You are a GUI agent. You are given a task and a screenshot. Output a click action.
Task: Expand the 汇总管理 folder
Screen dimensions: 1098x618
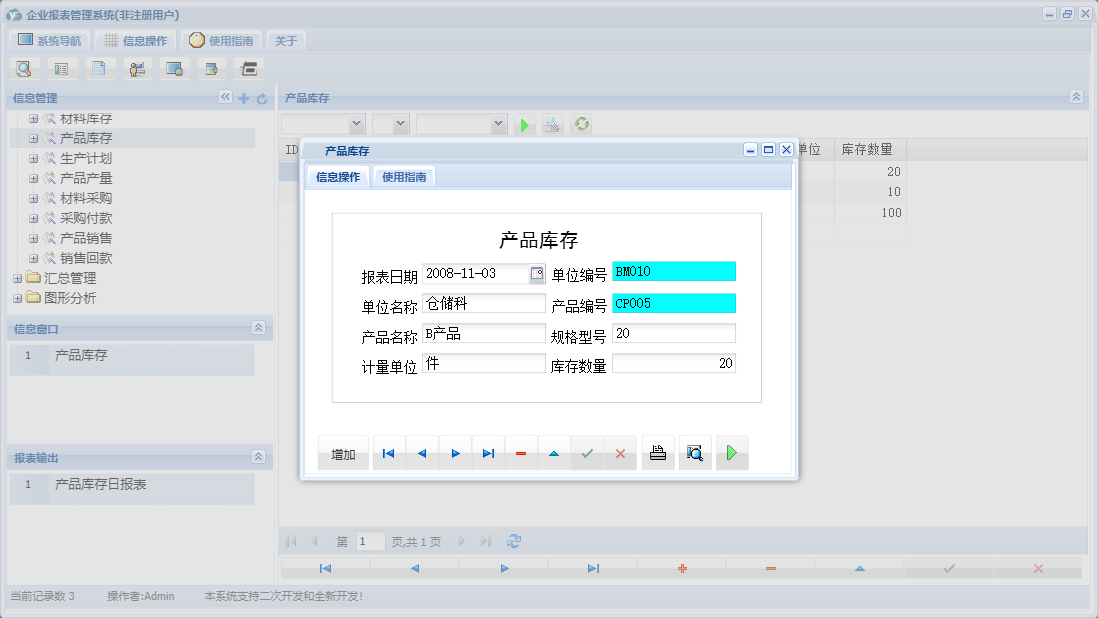click(18, 279)
